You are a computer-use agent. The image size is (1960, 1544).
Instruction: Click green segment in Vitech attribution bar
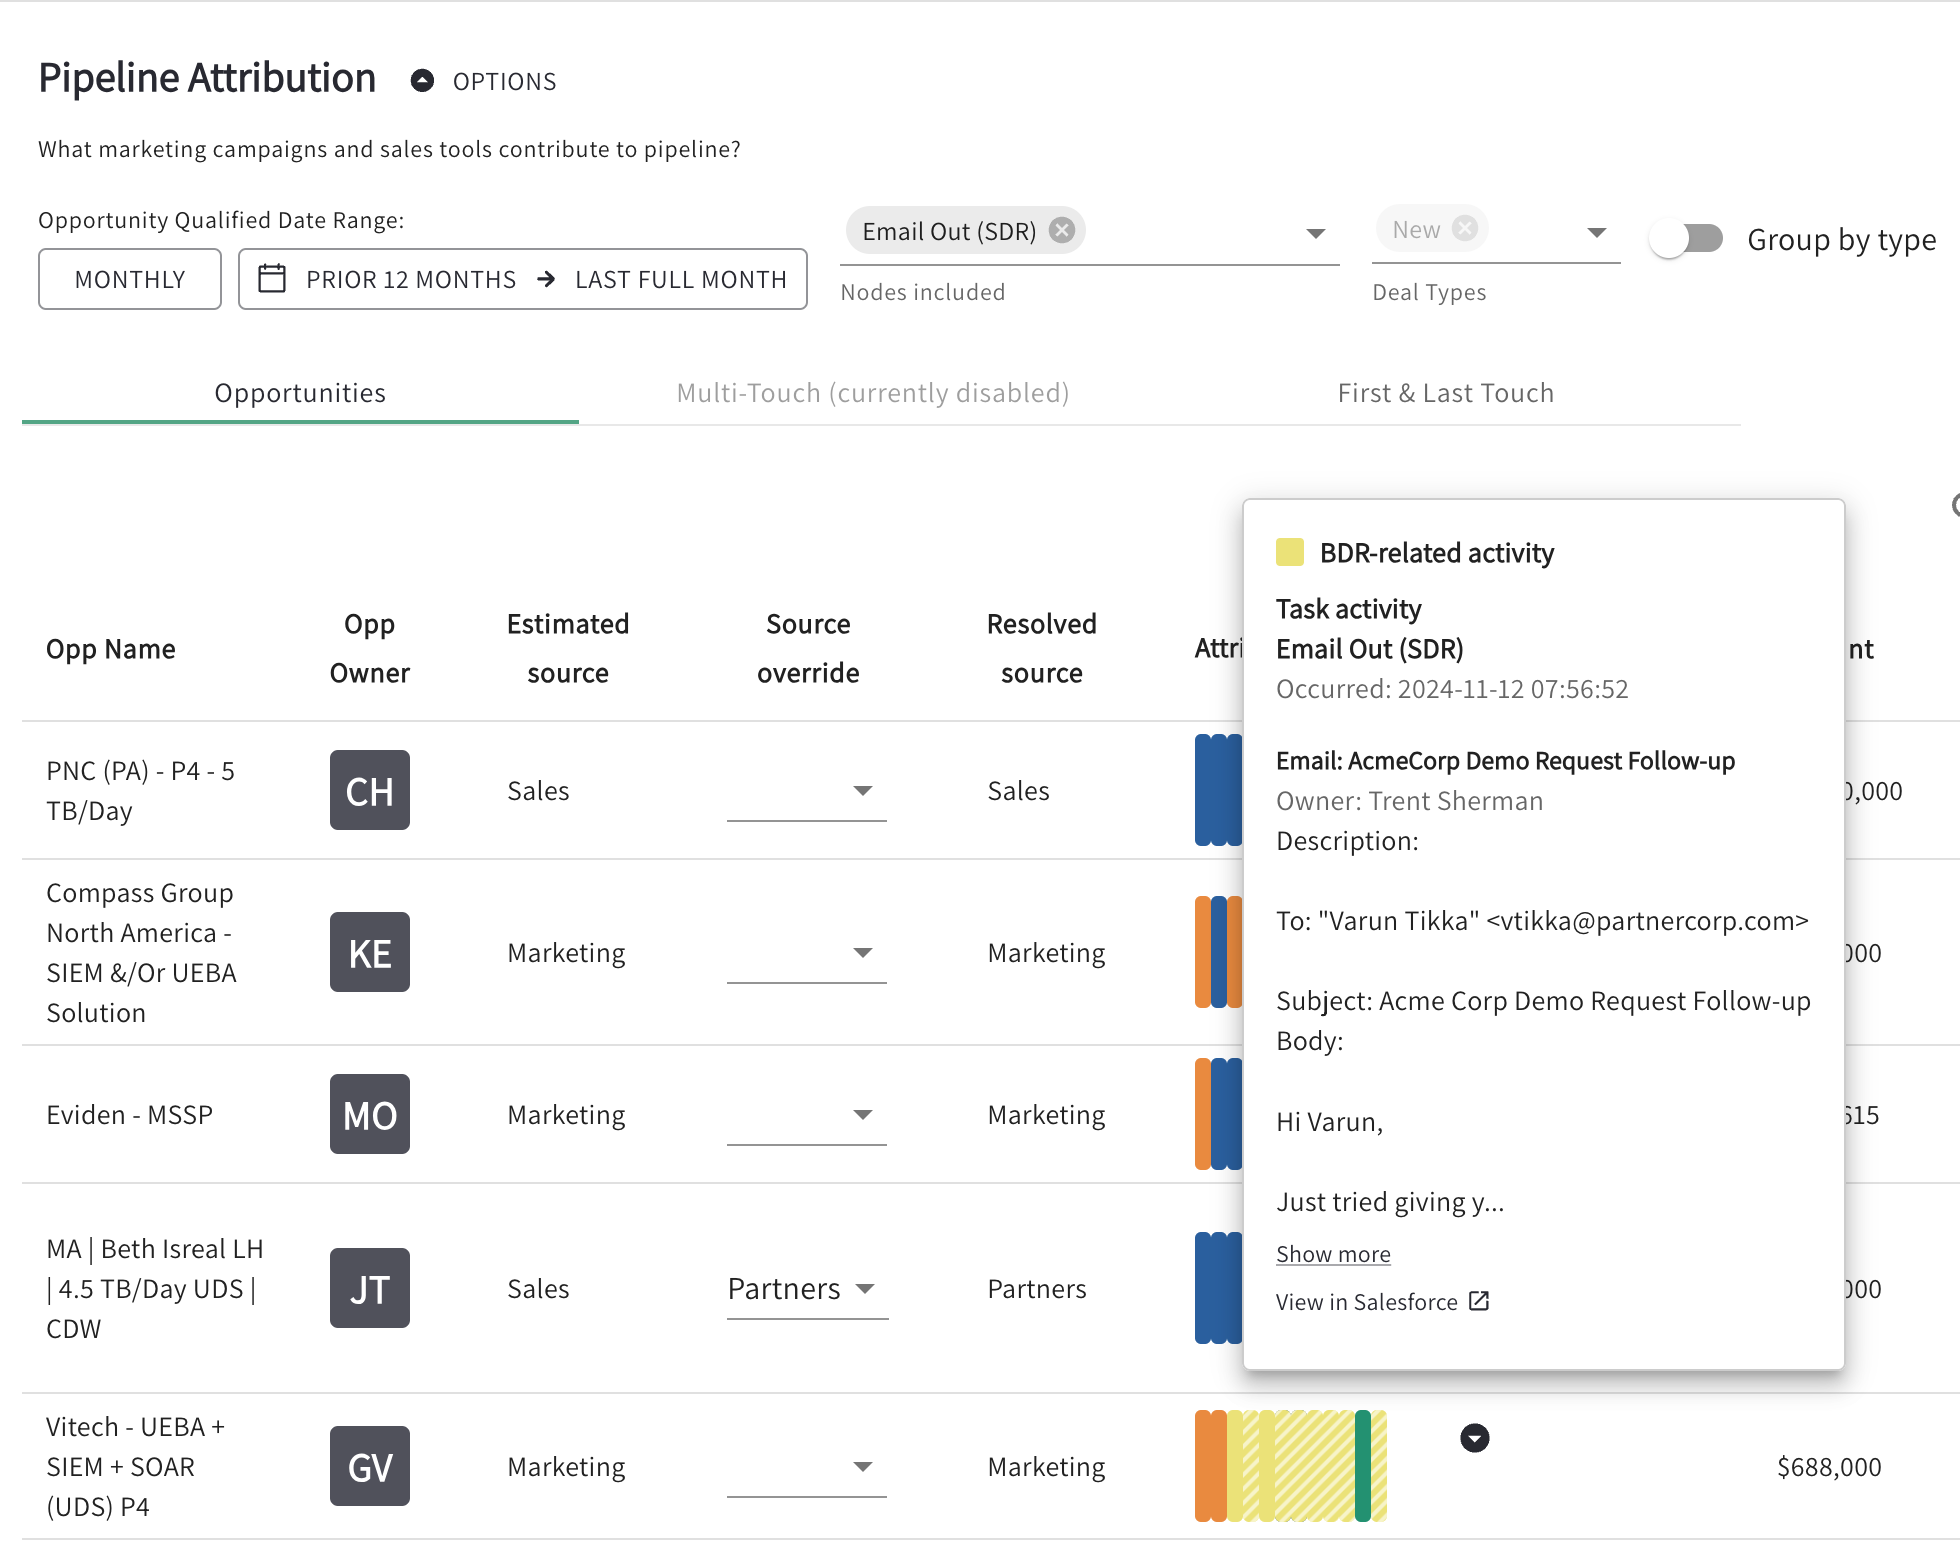tap(1362, 1466)
